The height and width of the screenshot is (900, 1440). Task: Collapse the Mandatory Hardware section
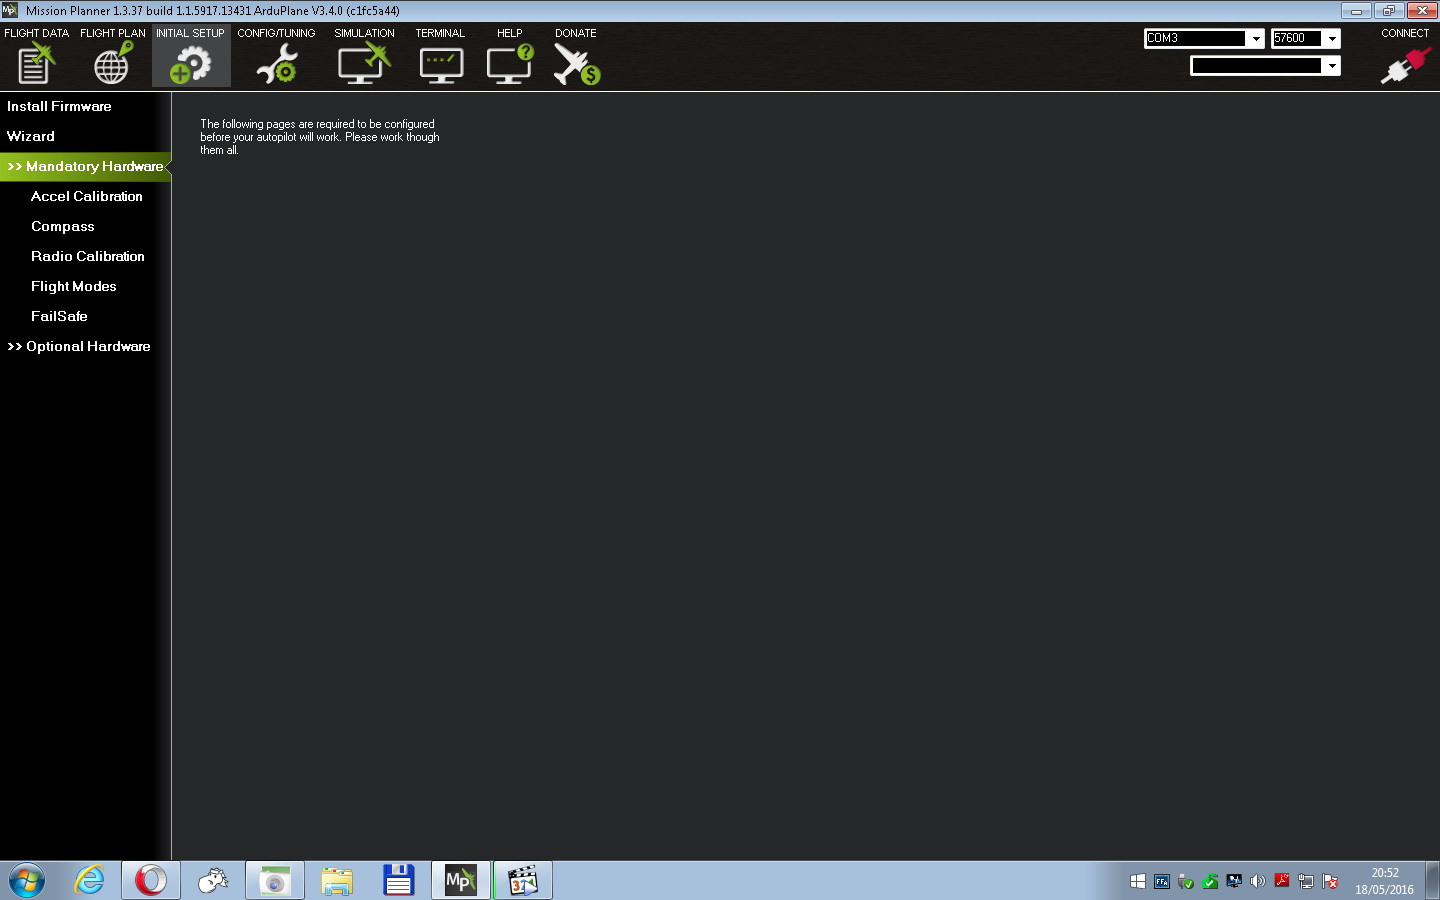click(x=85, y=166)
